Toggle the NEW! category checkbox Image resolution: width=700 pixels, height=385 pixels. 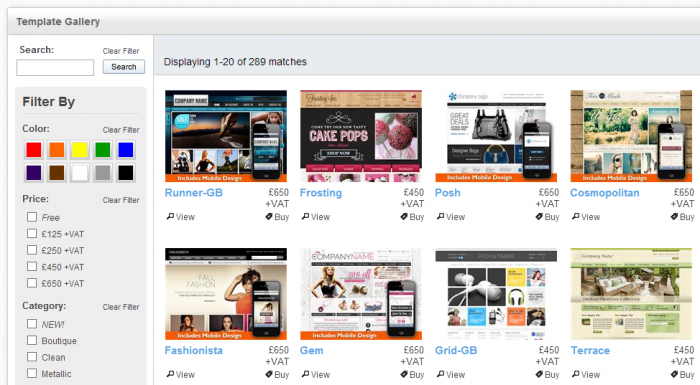tap(32, 324)
